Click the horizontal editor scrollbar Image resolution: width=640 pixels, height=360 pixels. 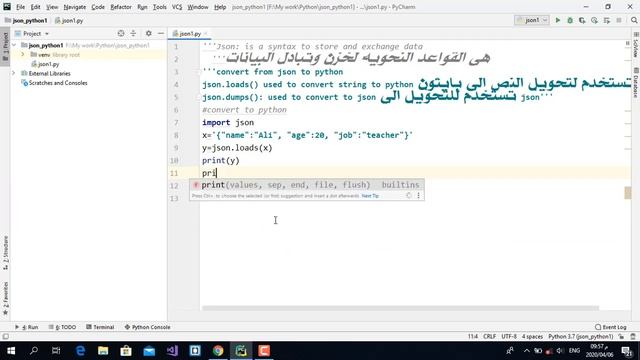point(400,308)
